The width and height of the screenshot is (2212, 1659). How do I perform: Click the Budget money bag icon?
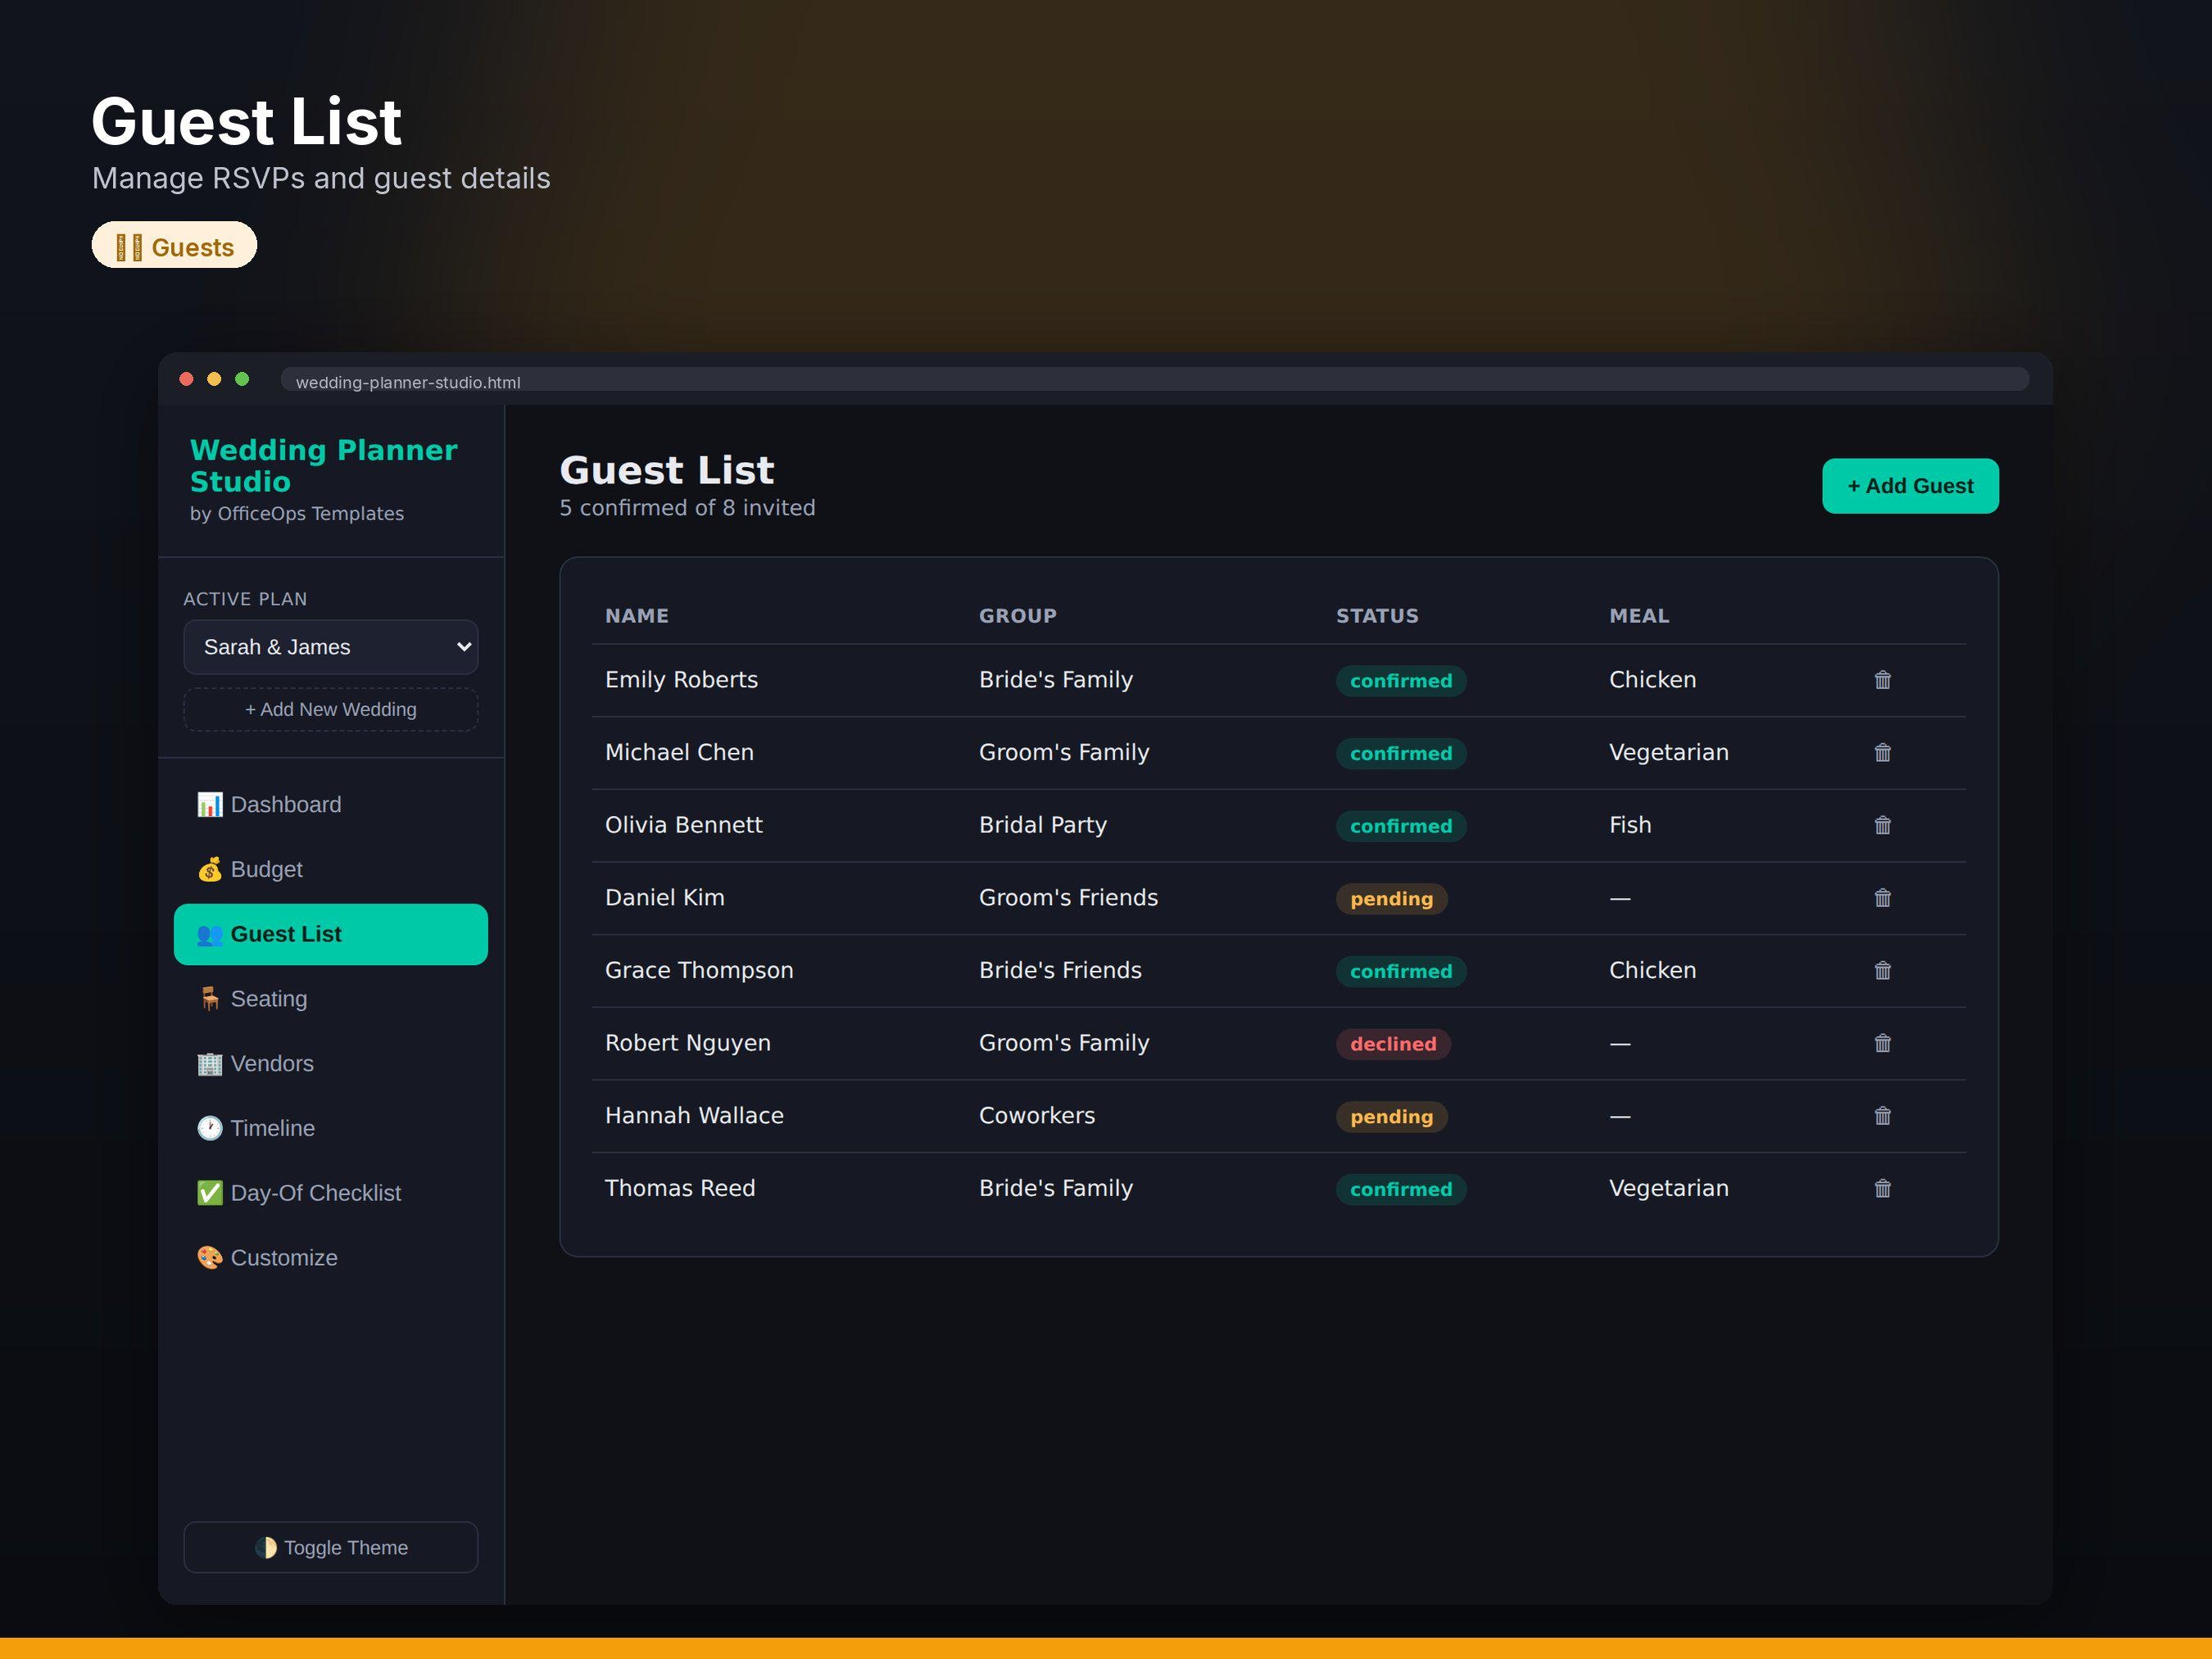coord(210,869)
